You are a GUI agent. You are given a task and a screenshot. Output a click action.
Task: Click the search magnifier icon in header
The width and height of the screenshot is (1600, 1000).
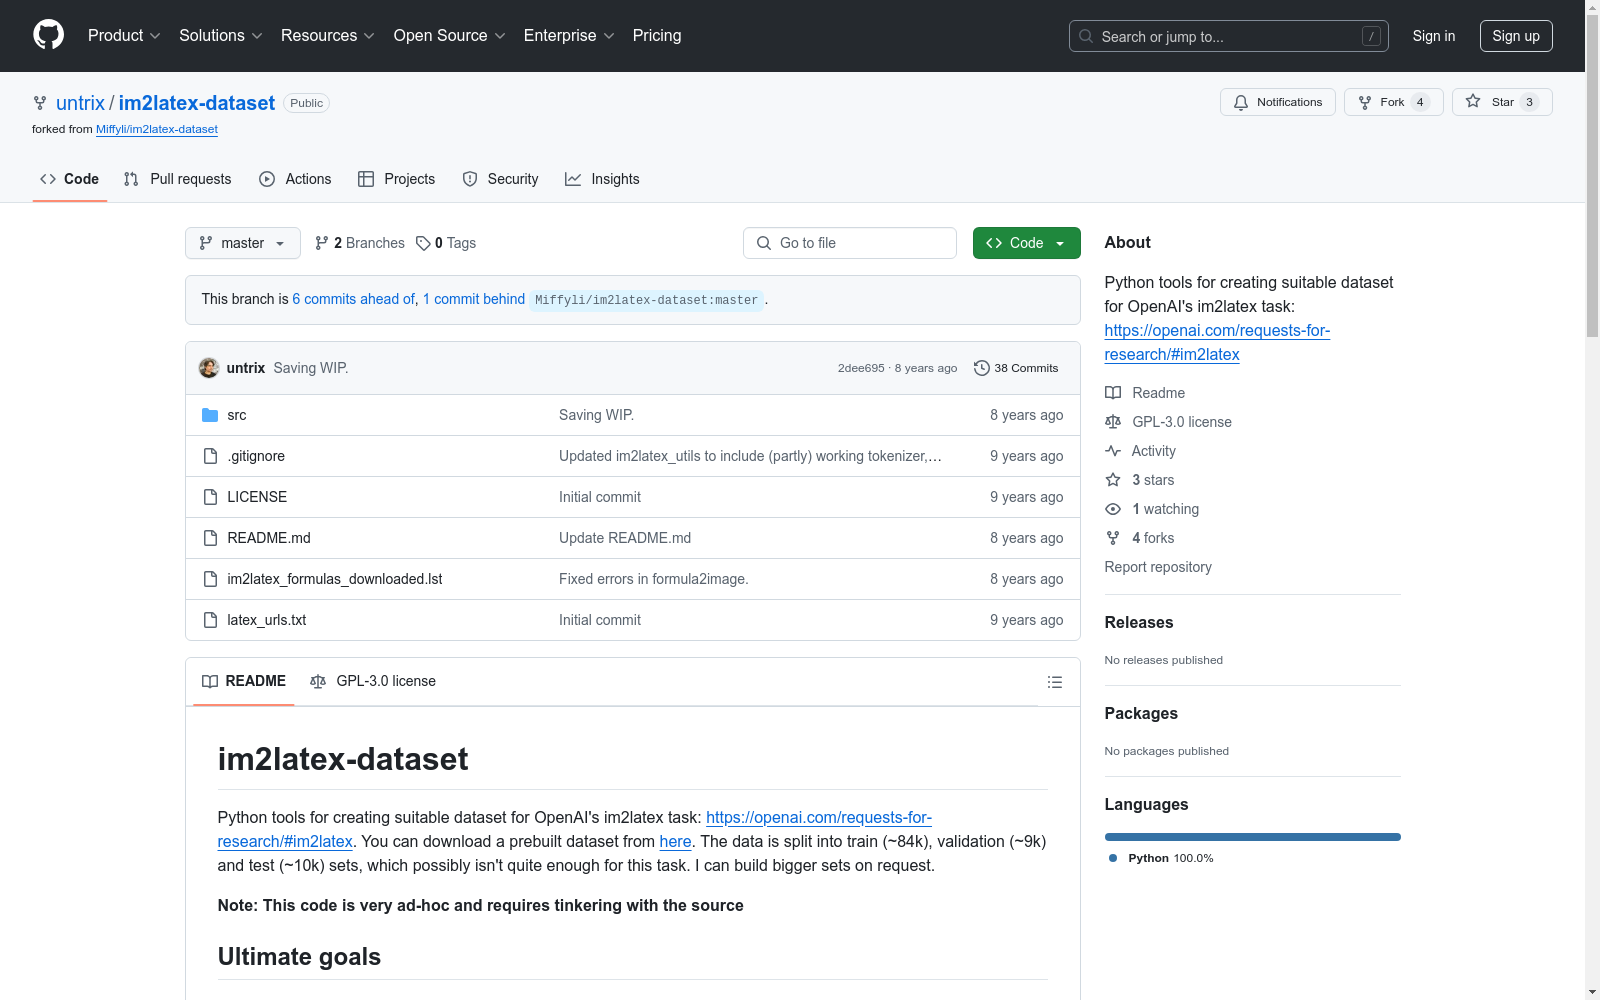point(1086,36)
